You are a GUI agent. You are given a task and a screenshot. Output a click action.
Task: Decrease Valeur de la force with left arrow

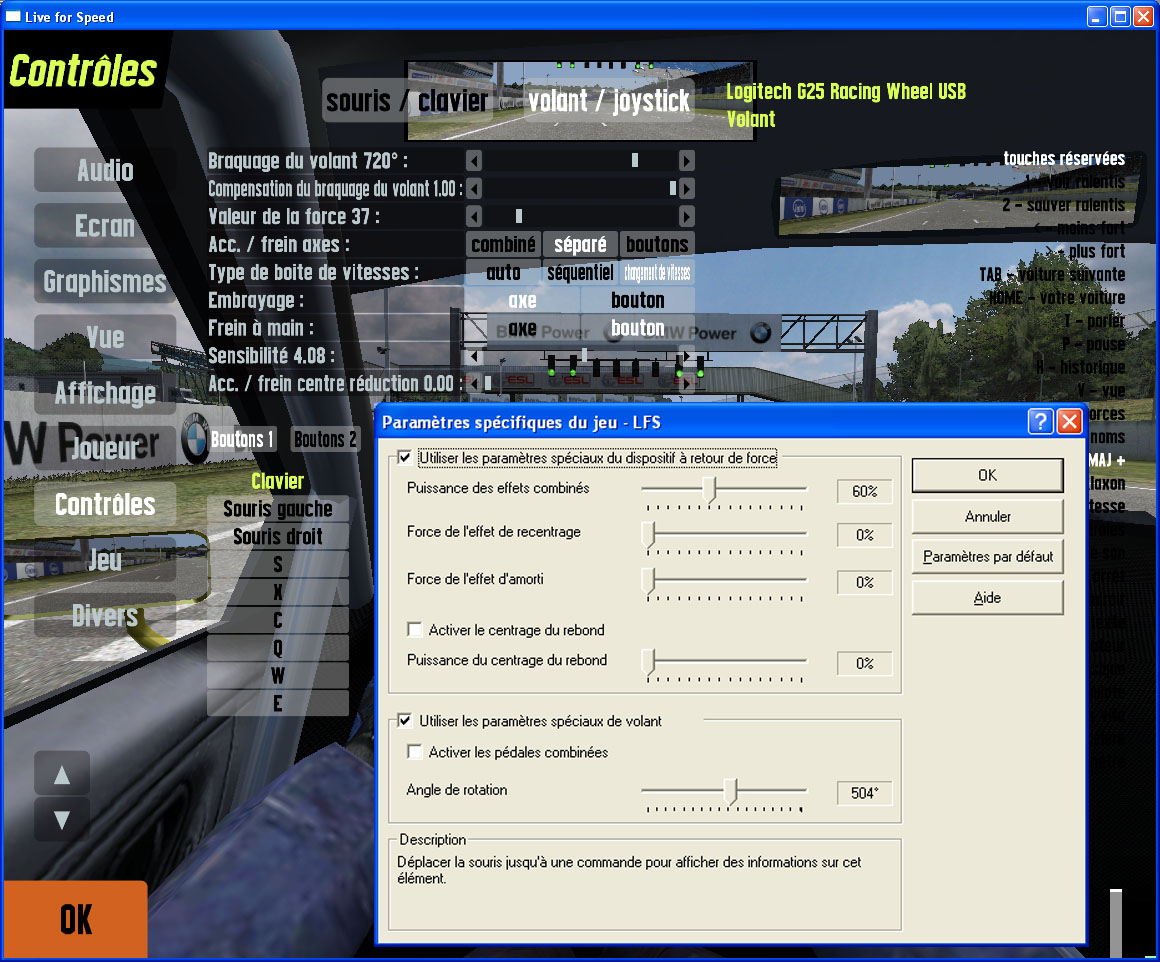(x=474, y=216)
